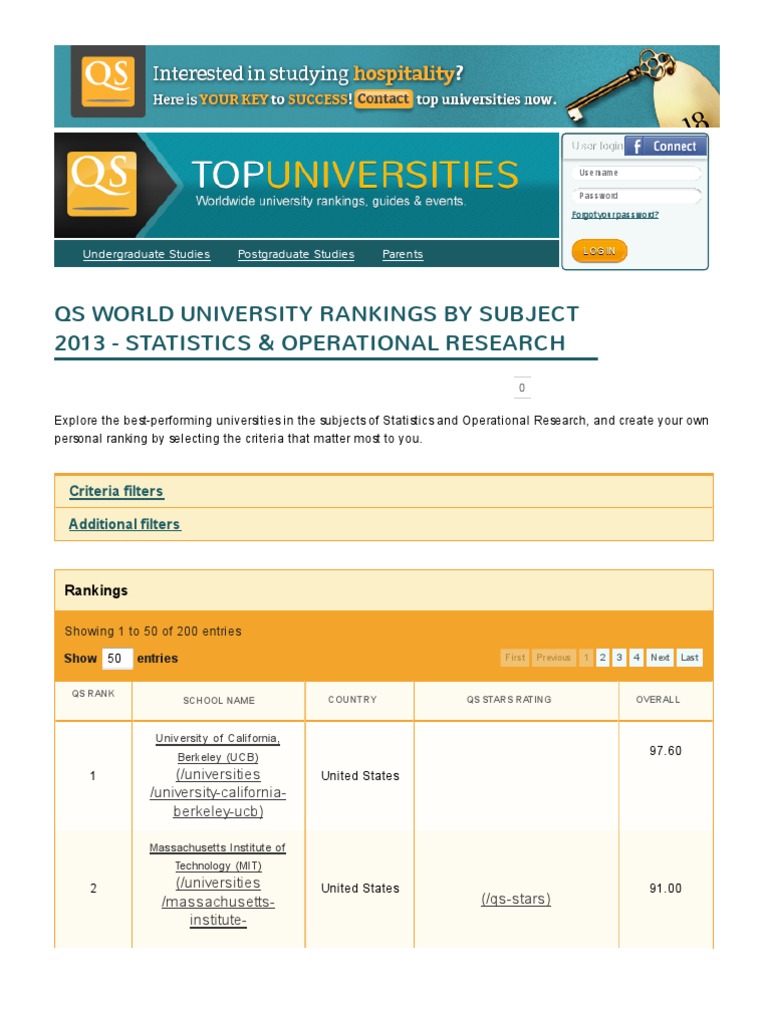Click the QS logo in the hospitality banner

(108, 82)
